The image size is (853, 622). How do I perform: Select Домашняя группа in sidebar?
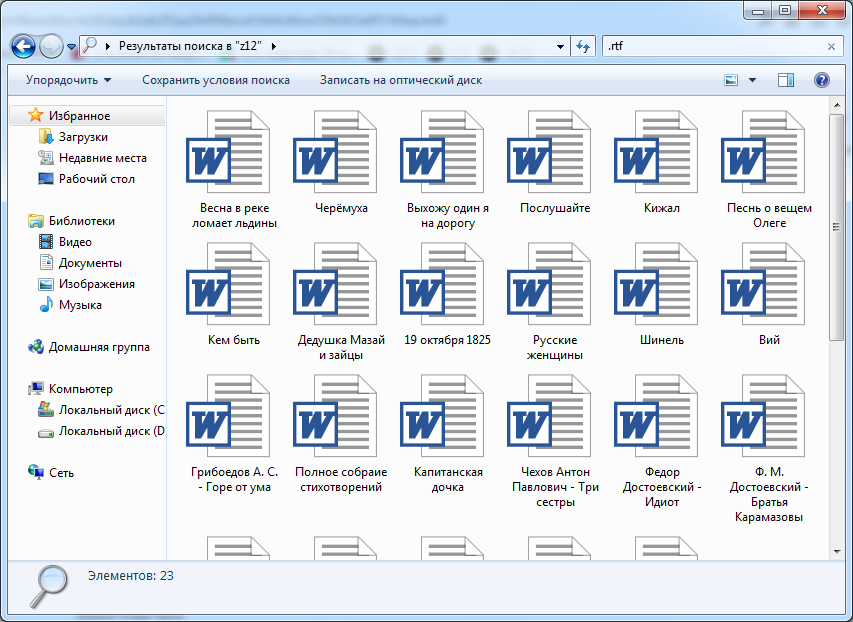pos(89,347)
